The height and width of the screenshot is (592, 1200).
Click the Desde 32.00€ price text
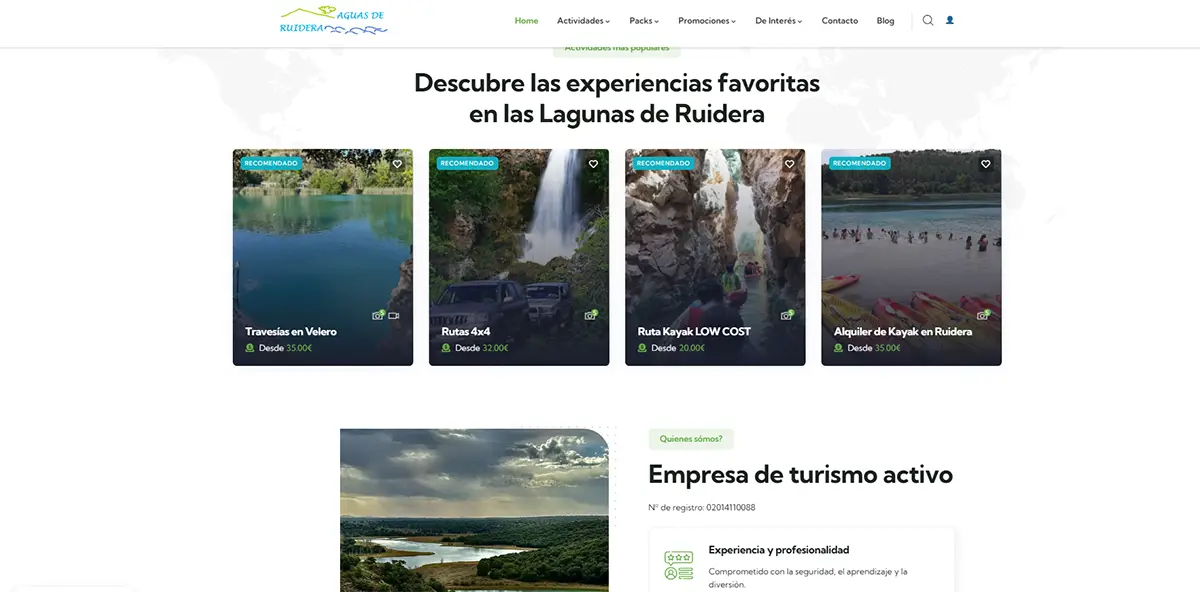tap(481, 348)
